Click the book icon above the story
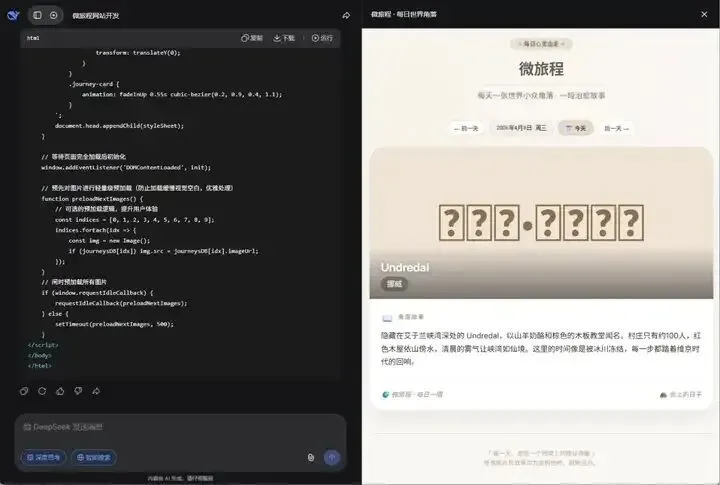The width and height of the screenshot is (720, 485). pos(387,318)
